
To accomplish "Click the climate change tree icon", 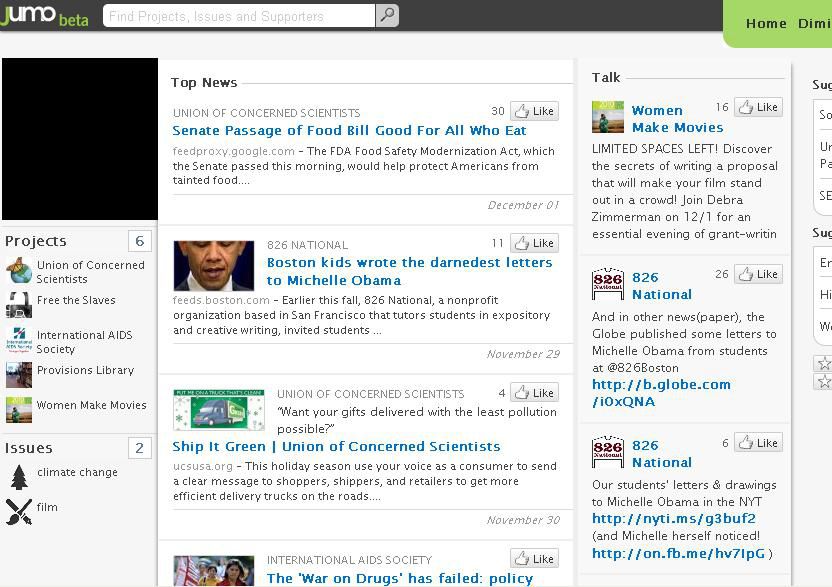I will (19, 477).
